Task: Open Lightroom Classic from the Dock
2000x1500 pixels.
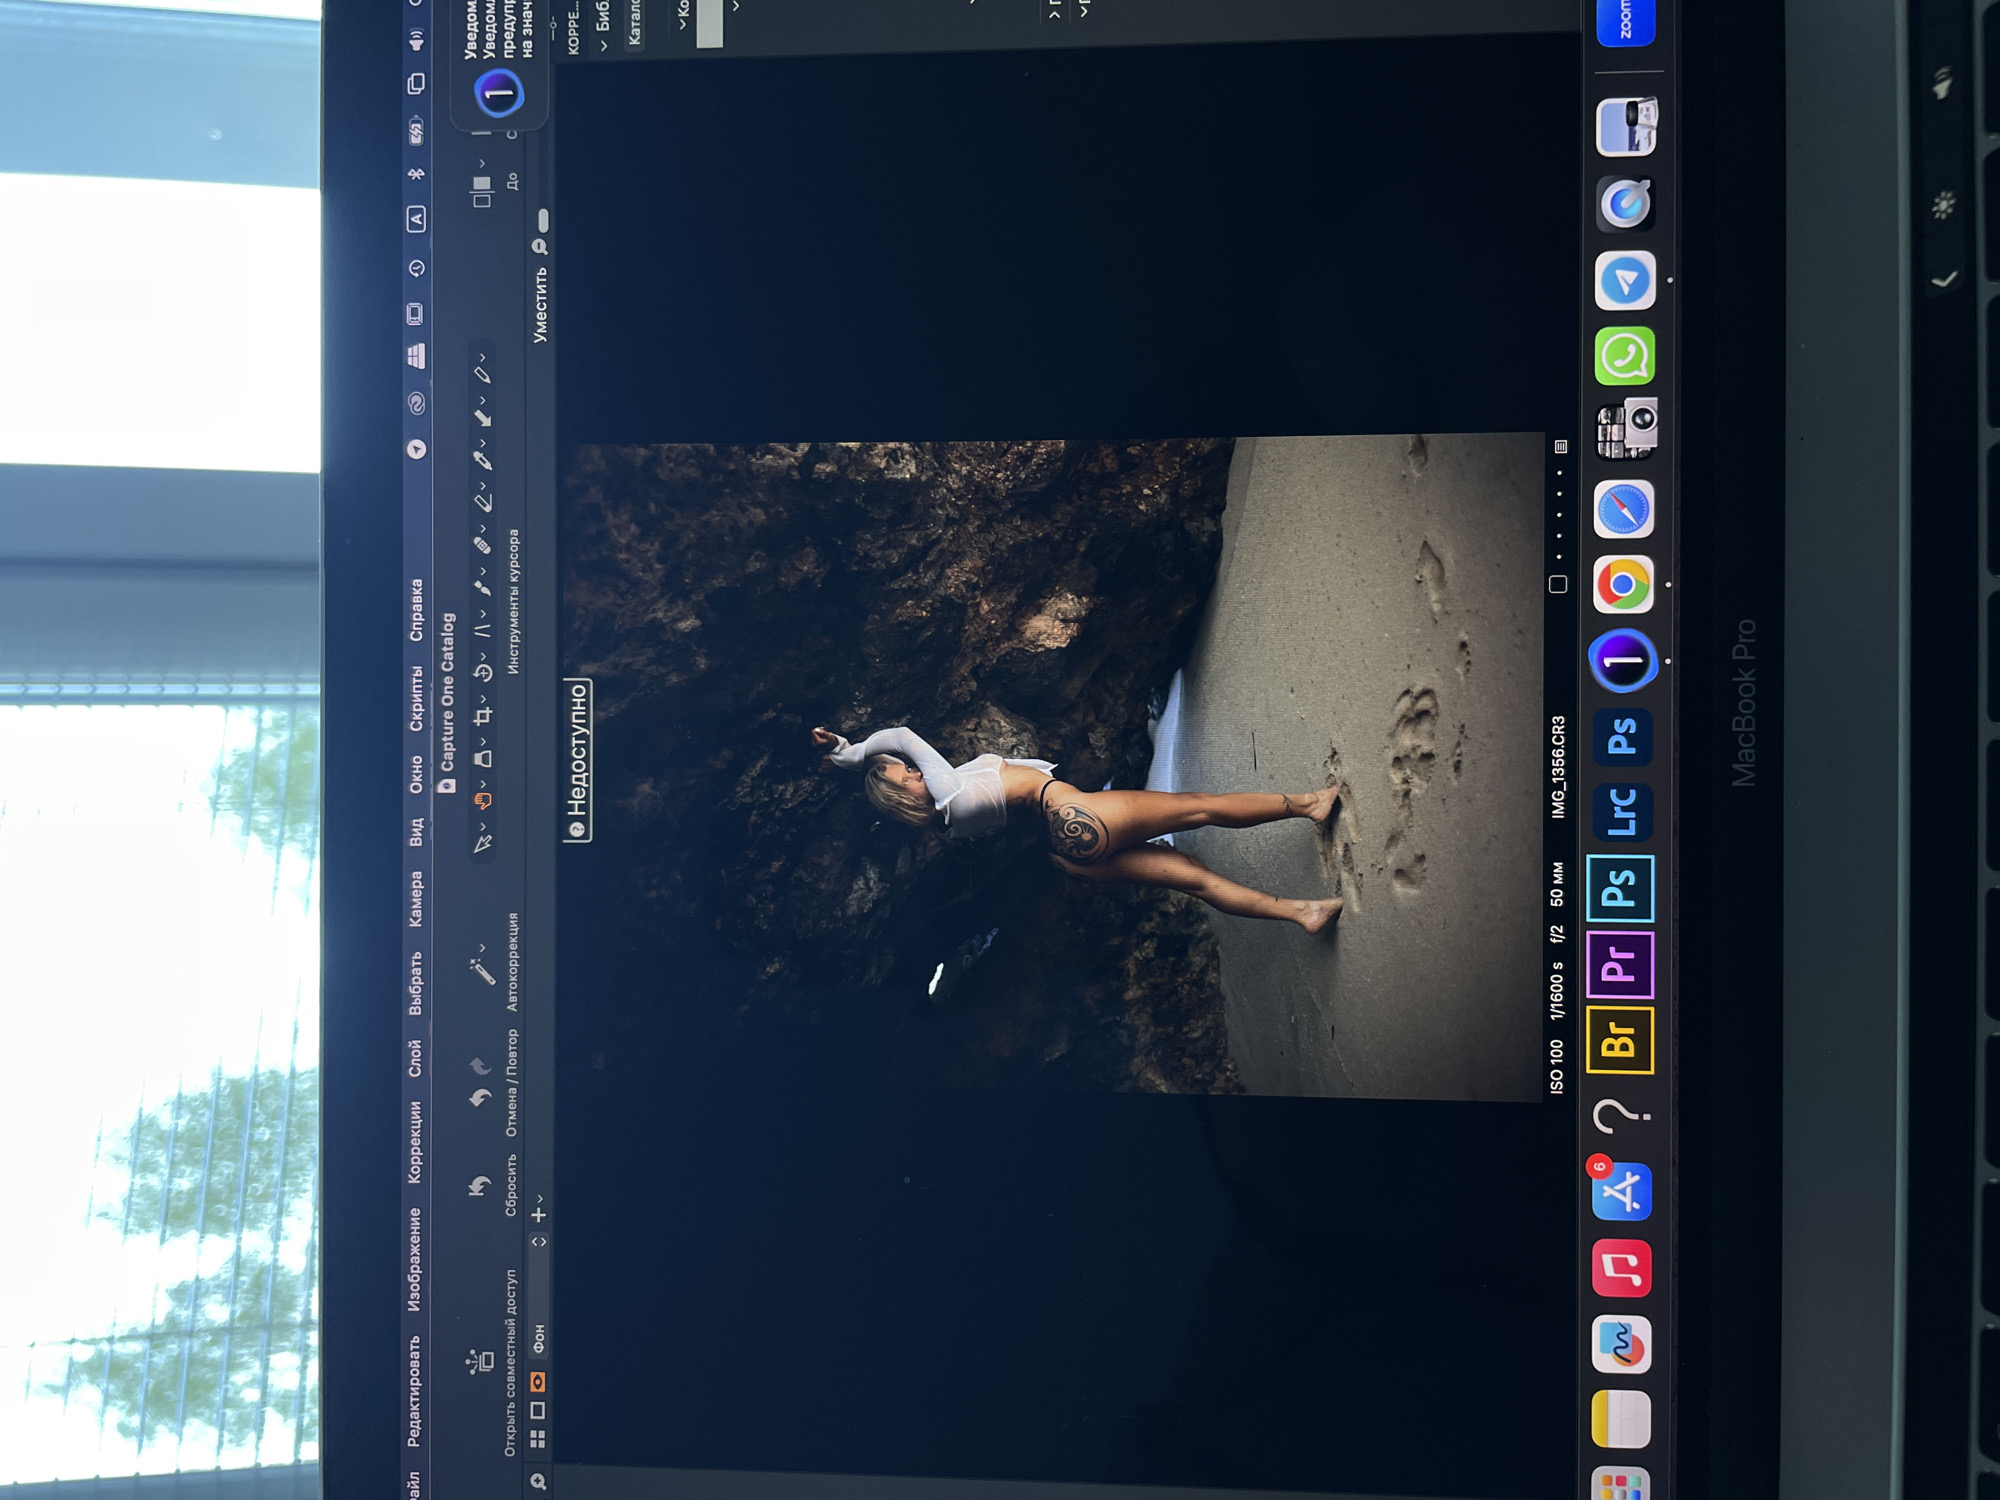Action: click(1620, 812)
